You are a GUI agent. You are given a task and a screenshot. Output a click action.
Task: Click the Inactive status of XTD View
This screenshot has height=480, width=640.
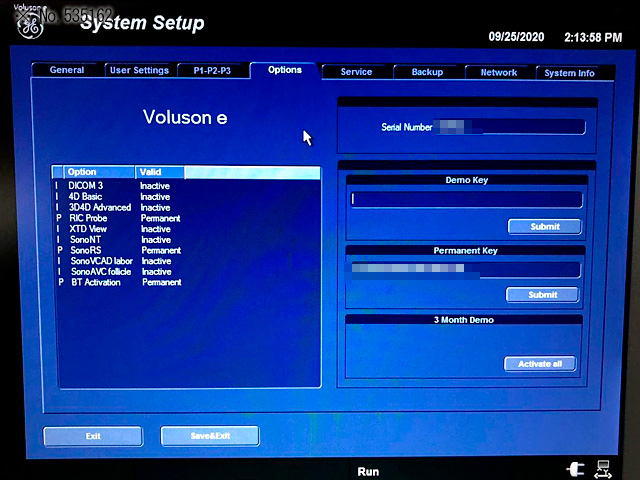(x=156, y=229)
